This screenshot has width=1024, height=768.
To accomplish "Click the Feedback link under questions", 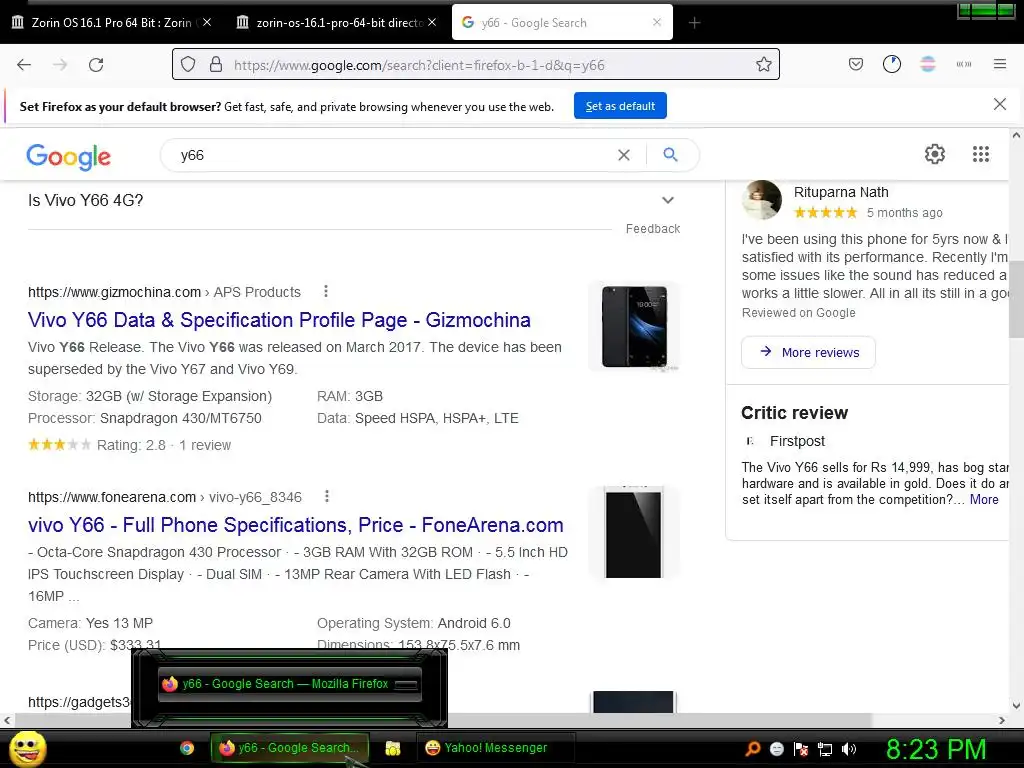I will 652,229.
